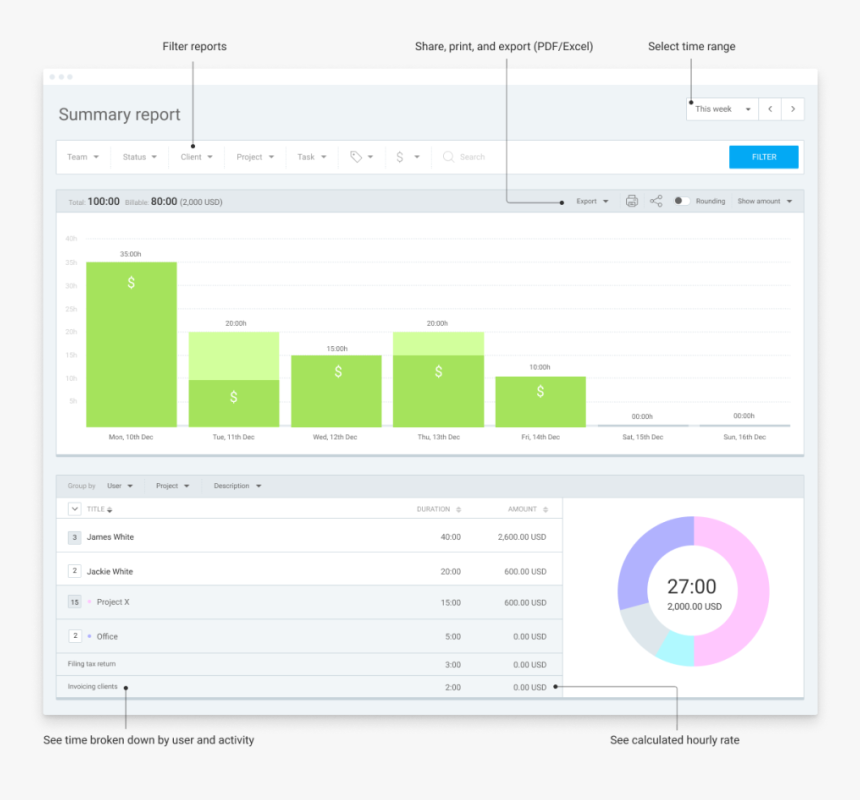Viewport: 860px width, 800px height.
Task: Click the share report icon
Action: coord(656,201)
